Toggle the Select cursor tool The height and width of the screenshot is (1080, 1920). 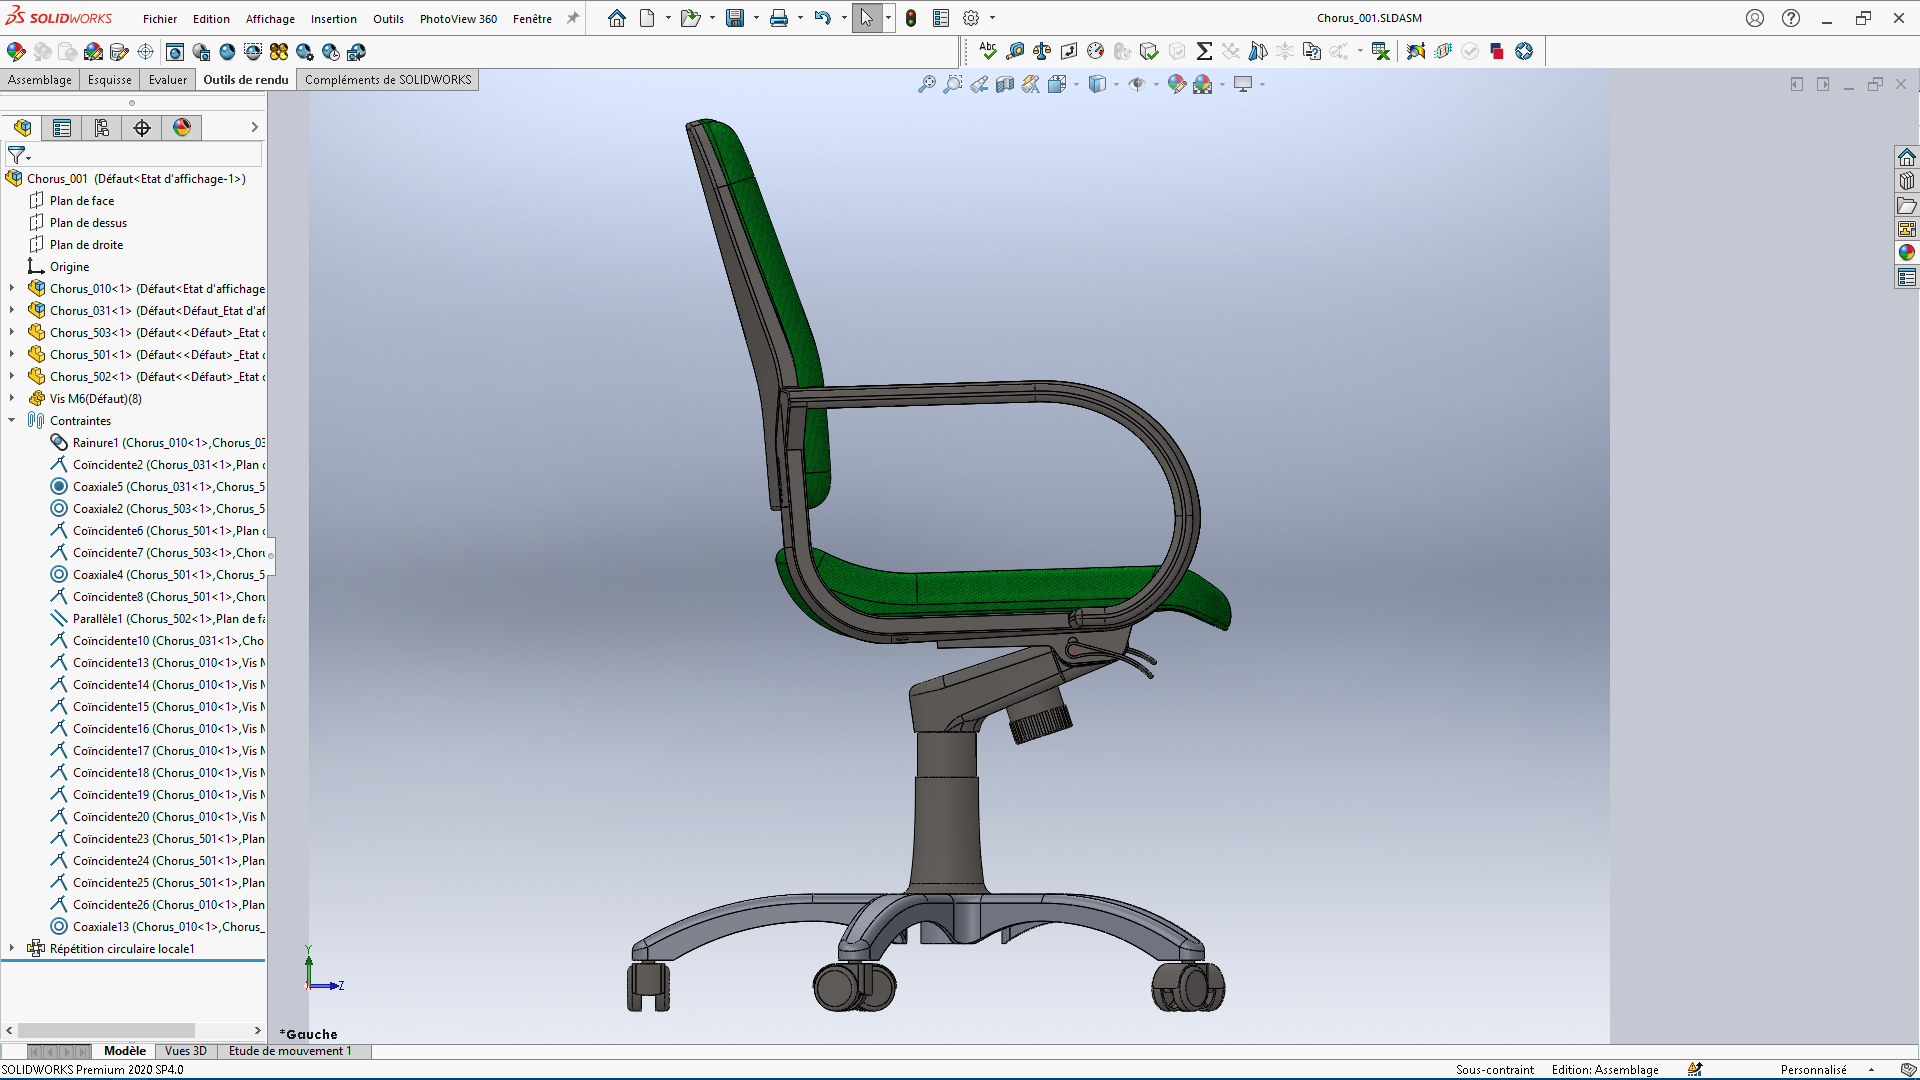click(x=867, y=18)
